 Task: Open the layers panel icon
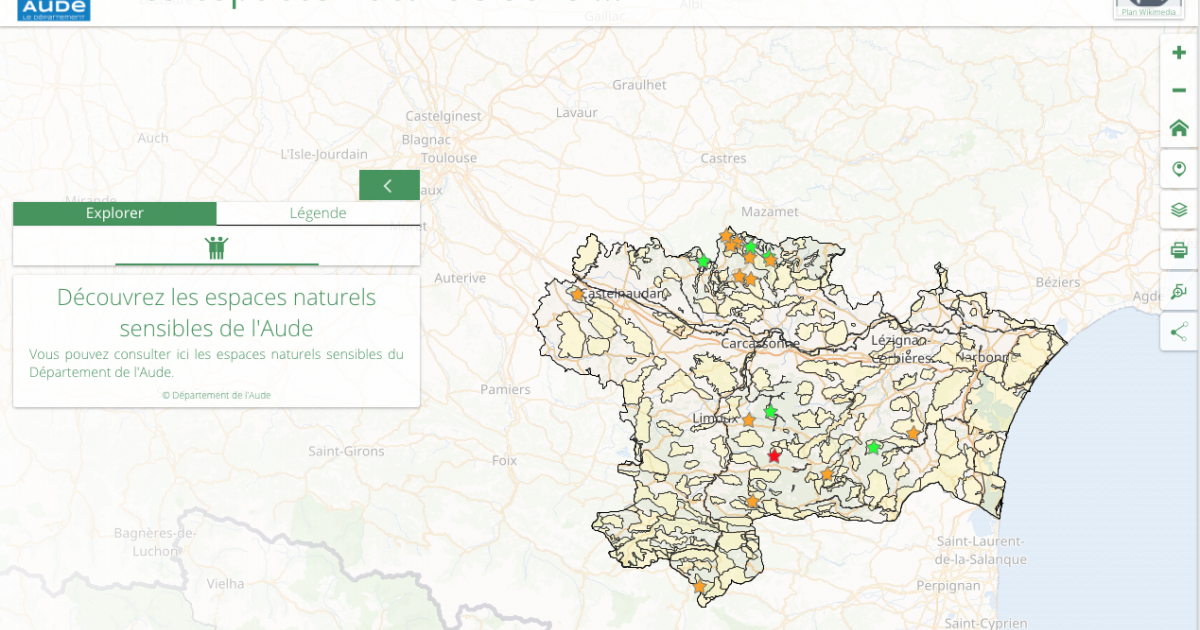click(x=1178, y=210)
